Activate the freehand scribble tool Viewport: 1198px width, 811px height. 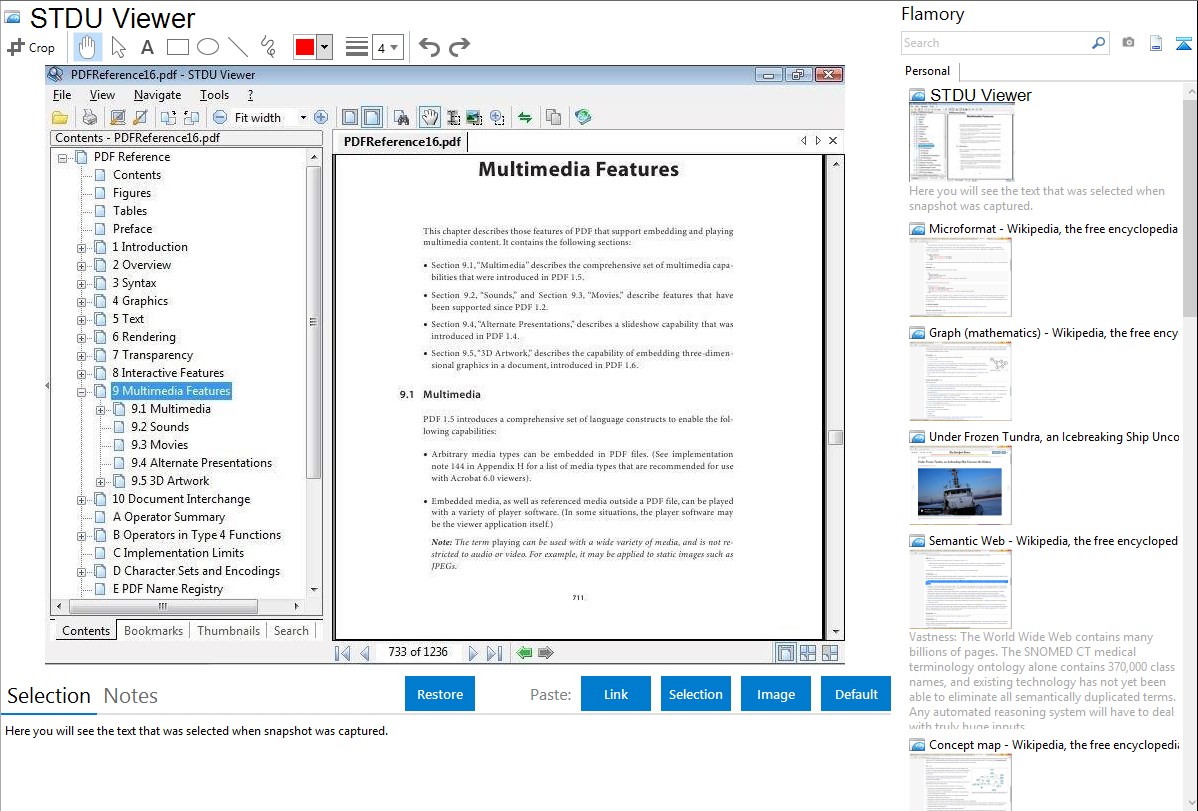point(267,47)
